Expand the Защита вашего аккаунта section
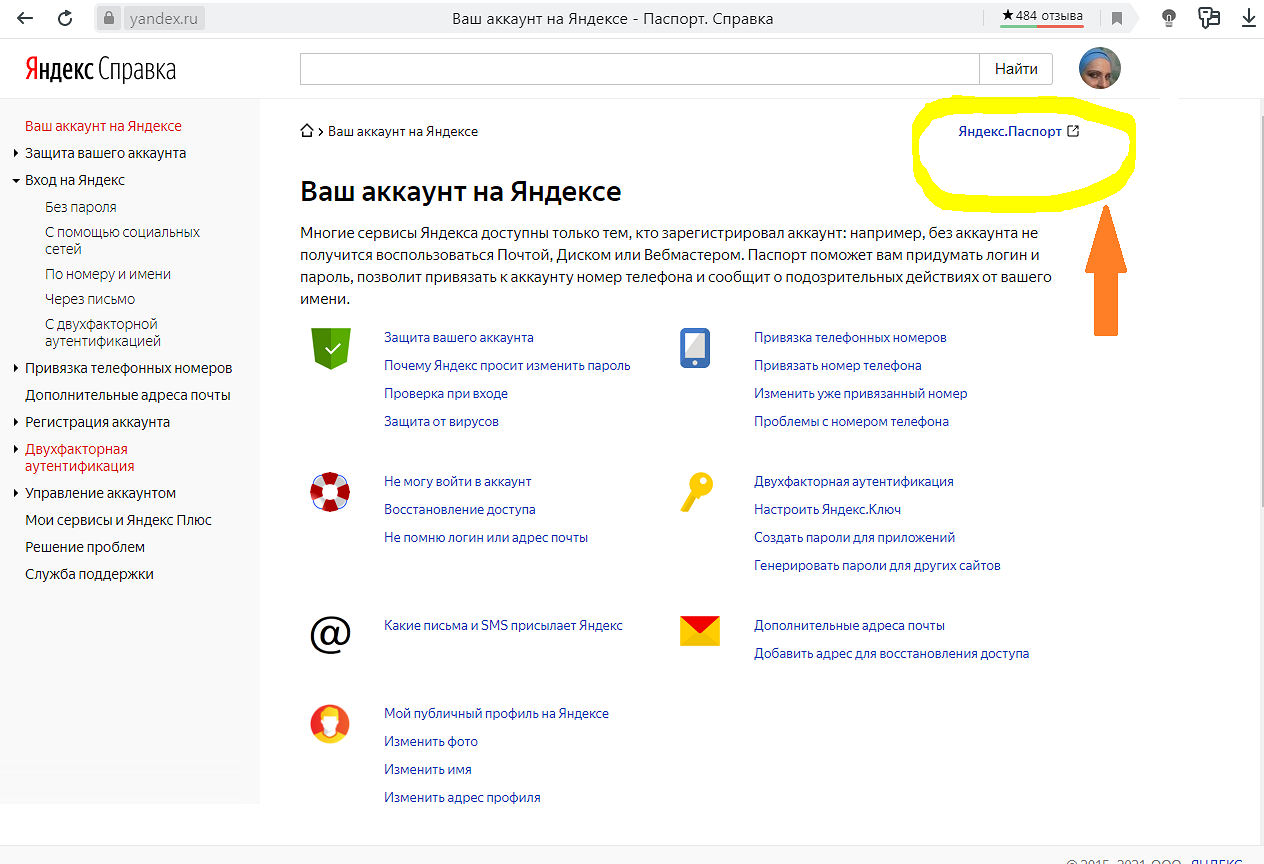The width and height of the screenshot is (1264, 864). point(16,153)
